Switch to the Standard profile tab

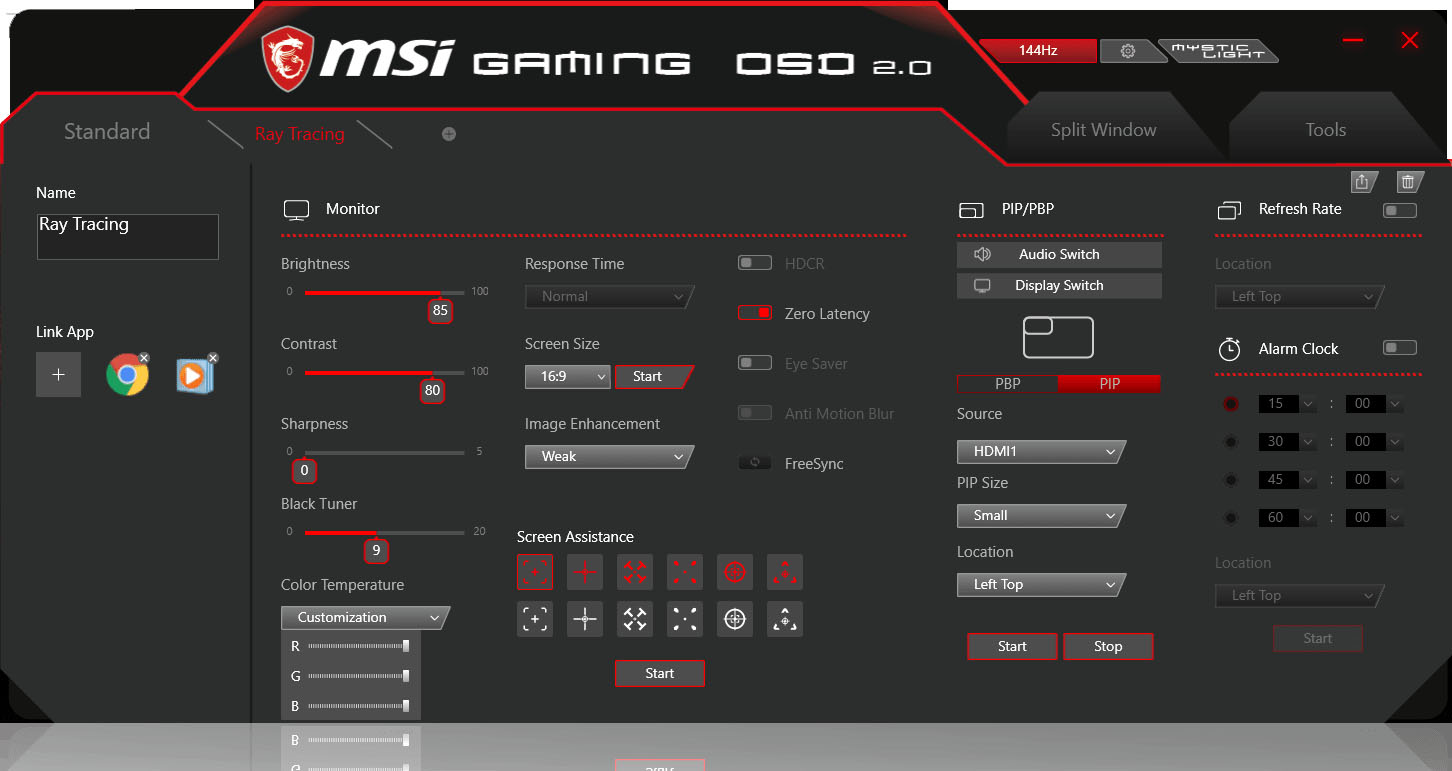pyautogui.click(x=107, y=132)
